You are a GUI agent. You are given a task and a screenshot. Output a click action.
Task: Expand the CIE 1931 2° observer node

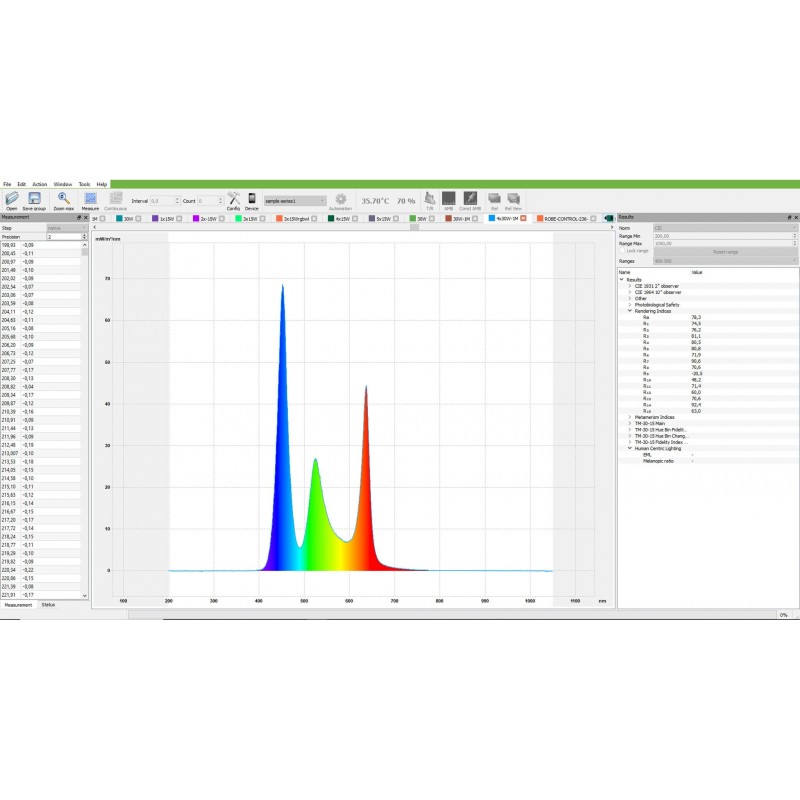(x=630, y=286)
